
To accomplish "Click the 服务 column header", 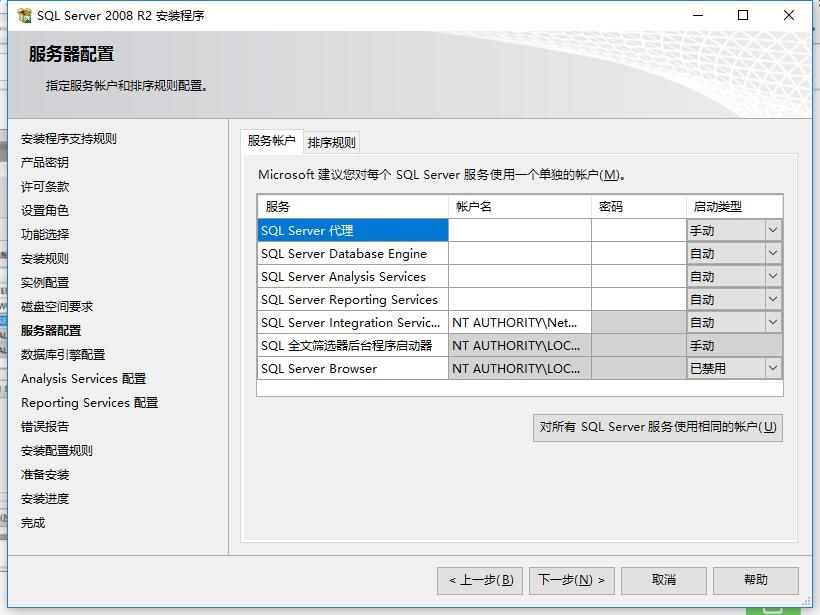I will click(353, 207).
